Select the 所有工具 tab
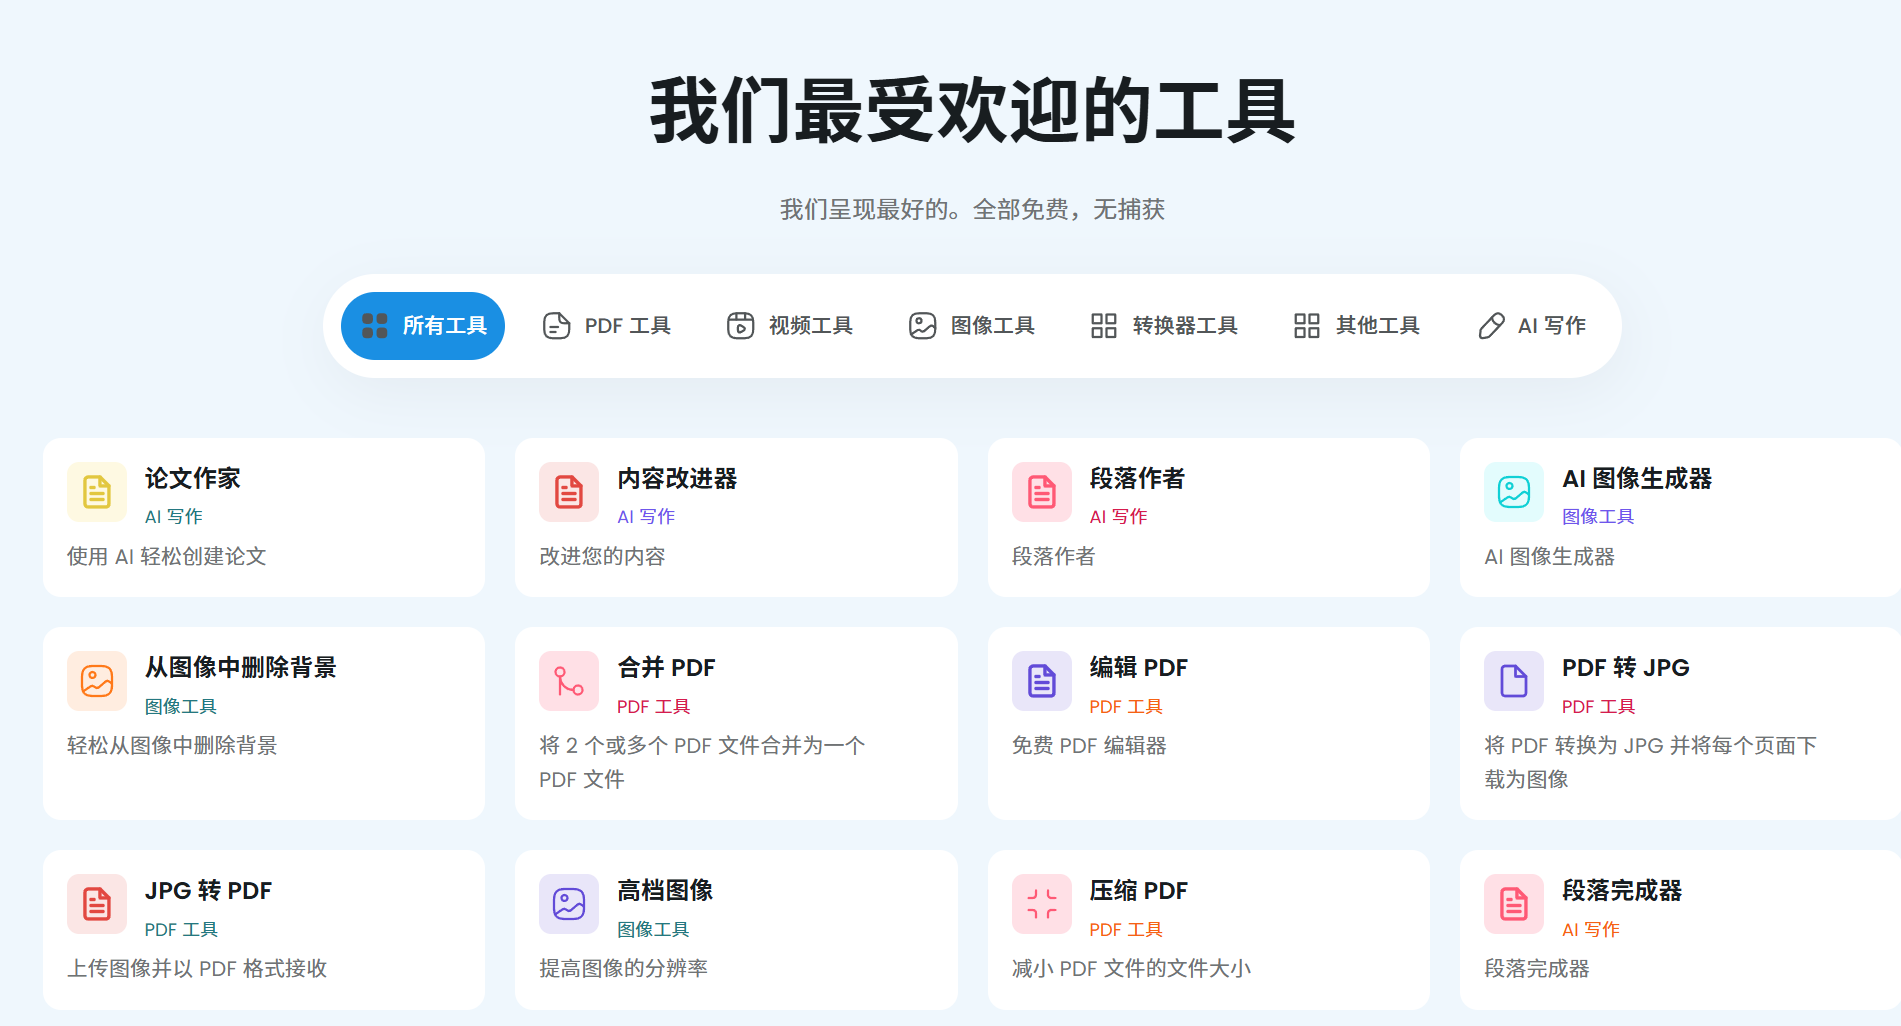The height and width of the screenshot is (1026, 1901). click(423, 326)
